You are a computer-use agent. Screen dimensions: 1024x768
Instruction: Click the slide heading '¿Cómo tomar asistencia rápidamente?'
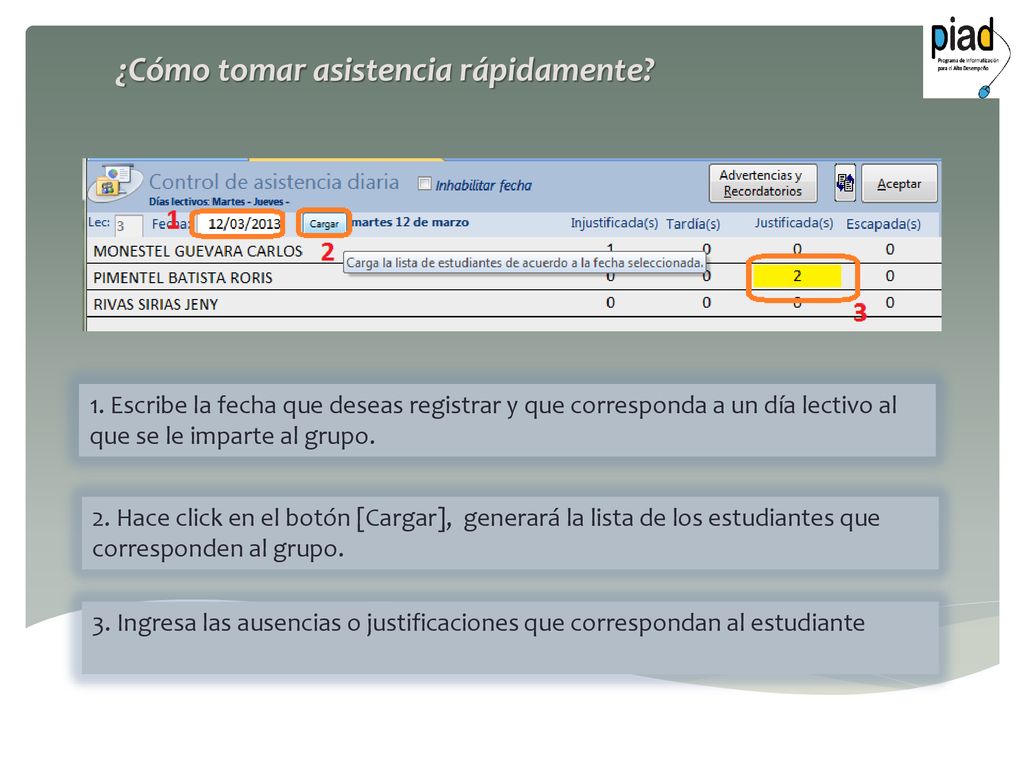click(x=385, y=71)
